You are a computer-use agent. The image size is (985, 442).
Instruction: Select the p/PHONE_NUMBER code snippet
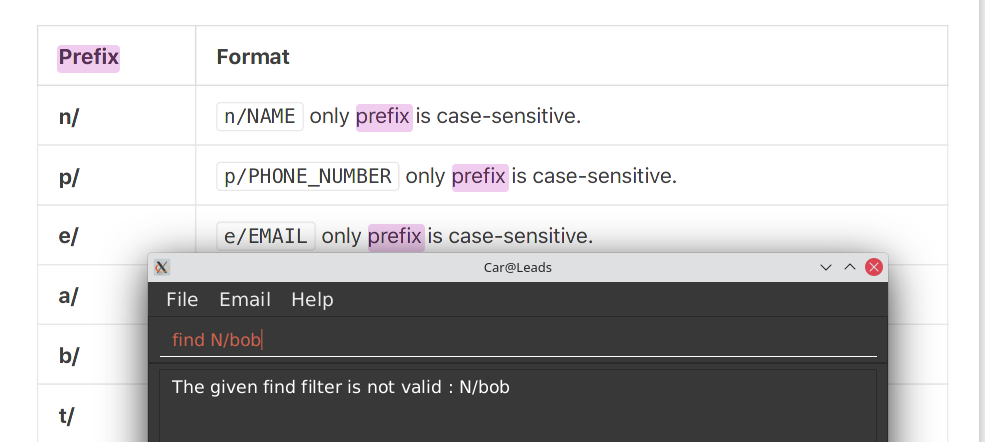click(308, 177)
